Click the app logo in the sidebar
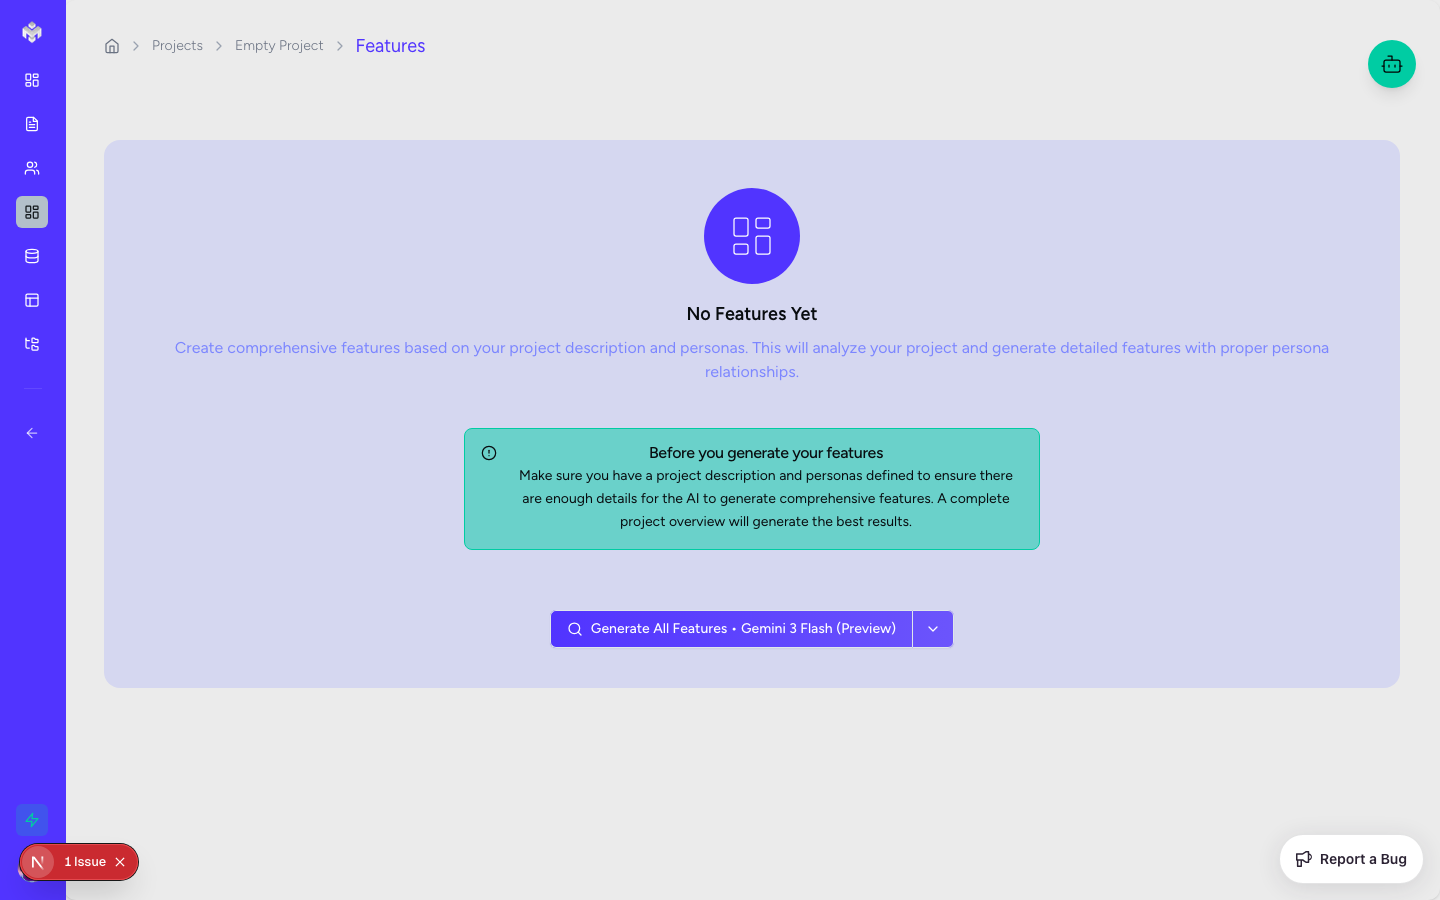This screenshot has height=900, width=1440. click(x=32, y=32)
